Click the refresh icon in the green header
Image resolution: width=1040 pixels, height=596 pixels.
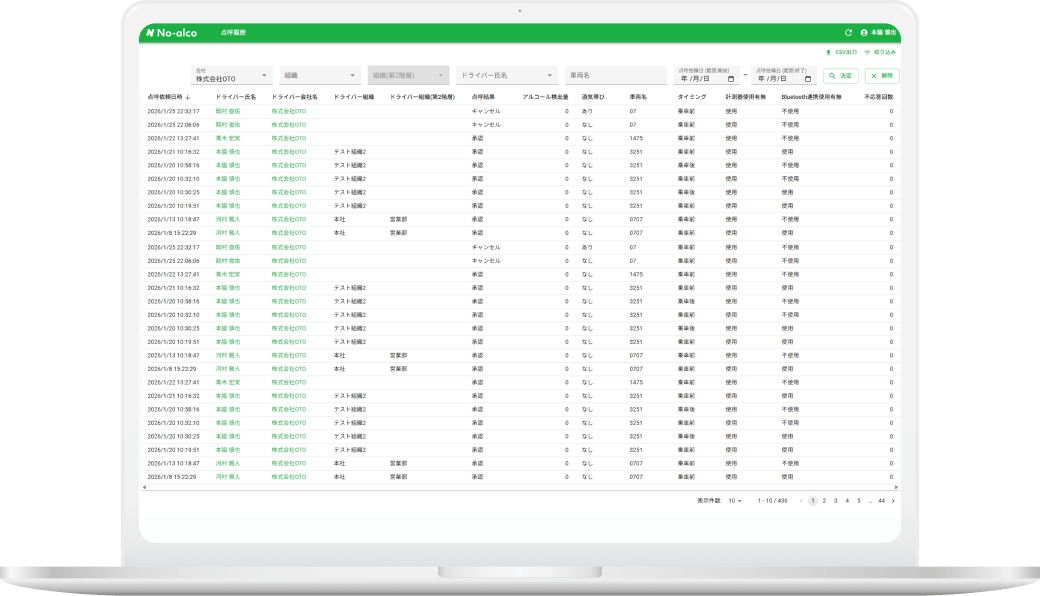[x=848, y=33]
